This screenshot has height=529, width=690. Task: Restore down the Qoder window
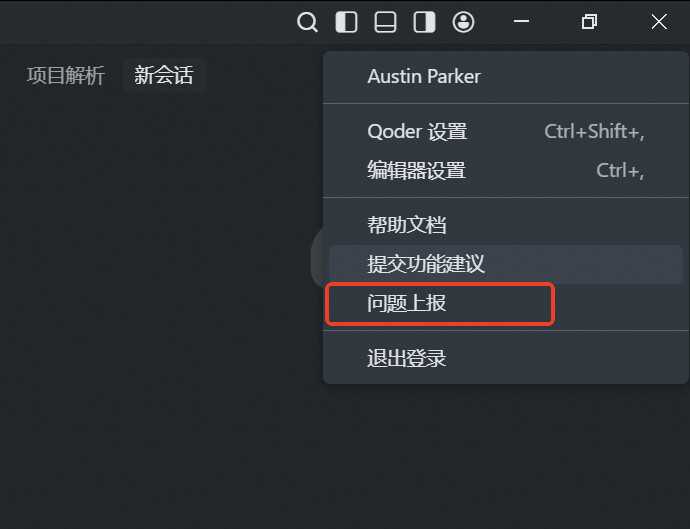(590, 22)
